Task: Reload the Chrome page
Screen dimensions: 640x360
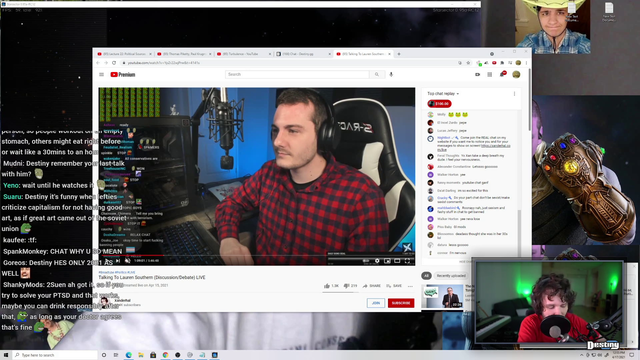Action: pyautogui.click(x=114, y=63)
